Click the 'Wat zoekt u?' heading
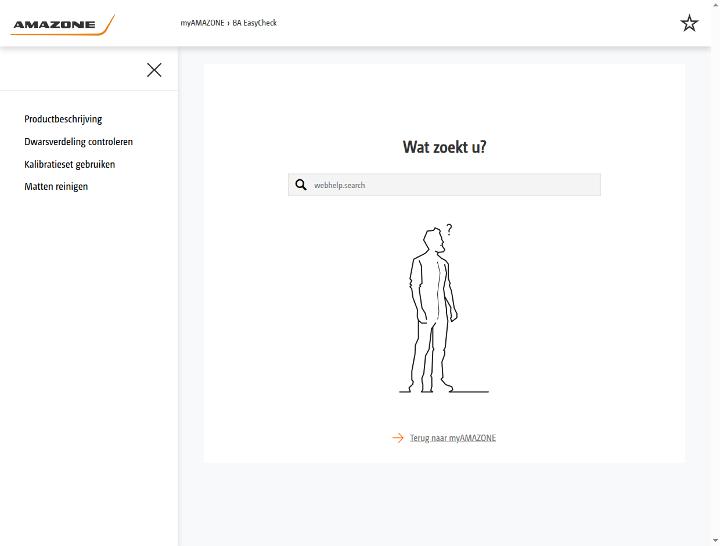 pos(444,147)
